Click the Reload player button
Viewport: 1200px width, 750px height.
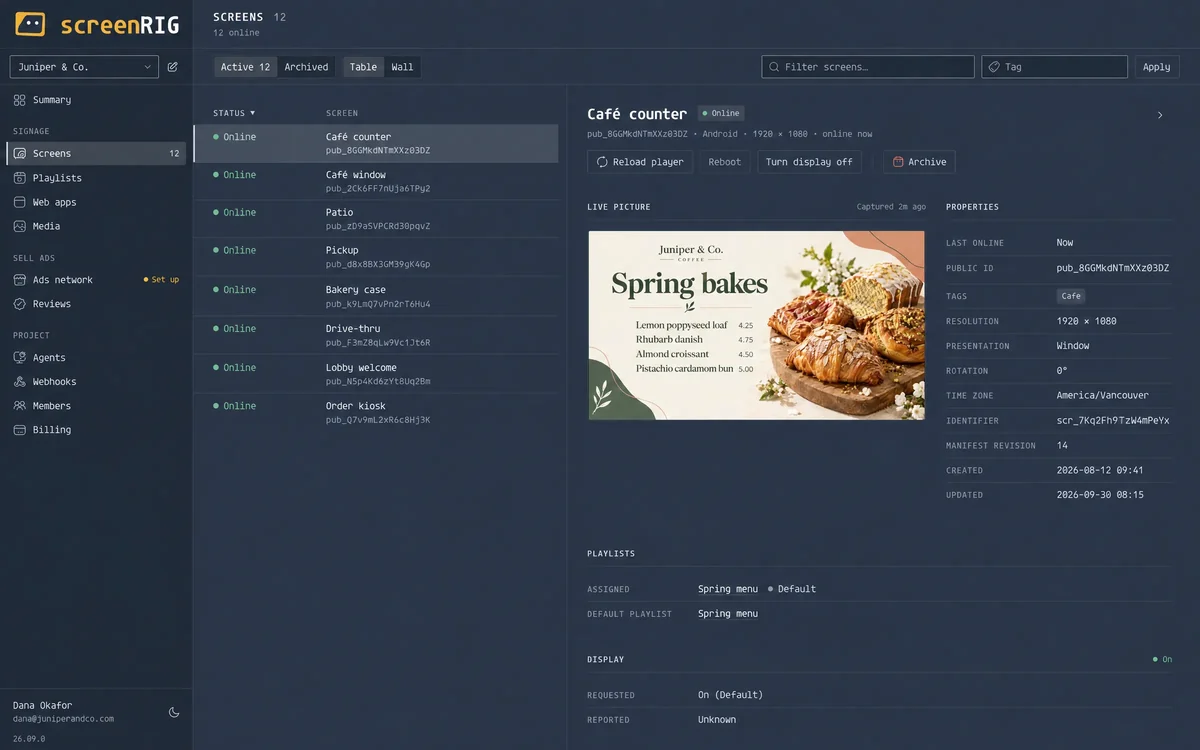click(x=640, y=162)
